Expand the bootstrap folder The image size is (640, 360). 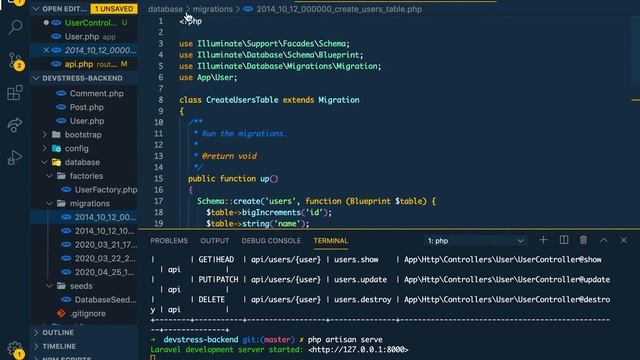pos(45,135)
